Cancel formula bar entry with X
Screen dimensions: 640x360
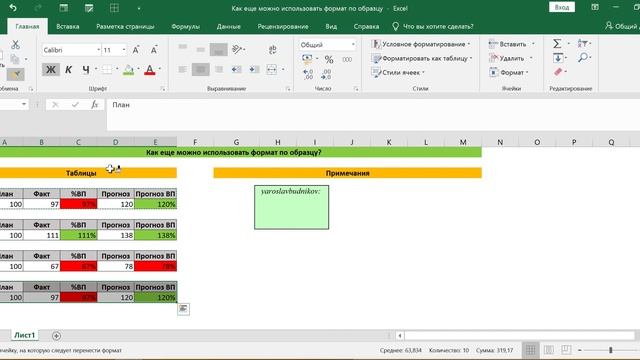point(56,104)
